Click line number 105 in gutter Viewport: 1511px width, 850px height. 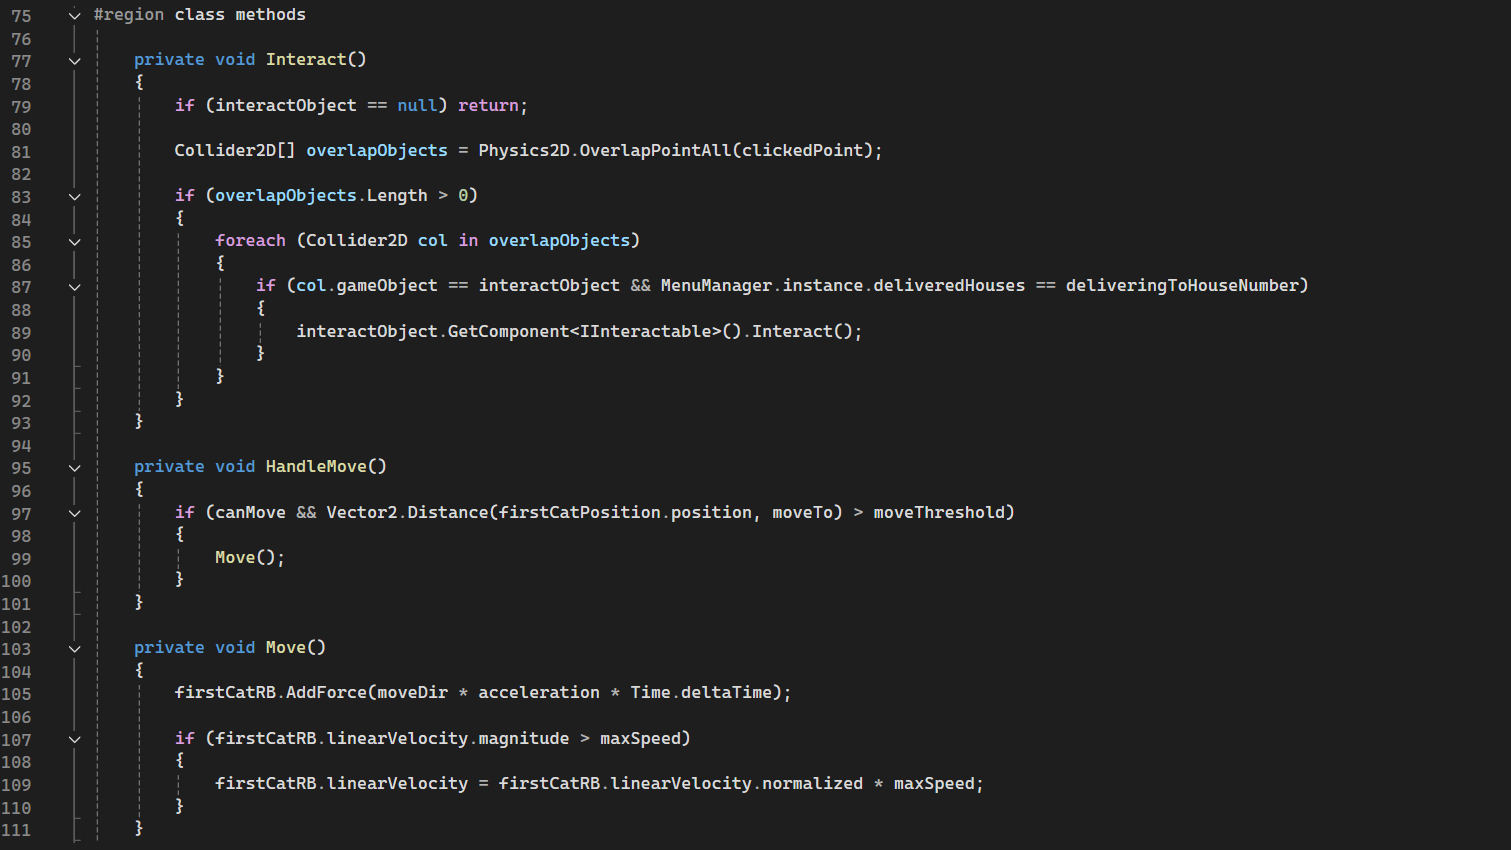[16, 694]
